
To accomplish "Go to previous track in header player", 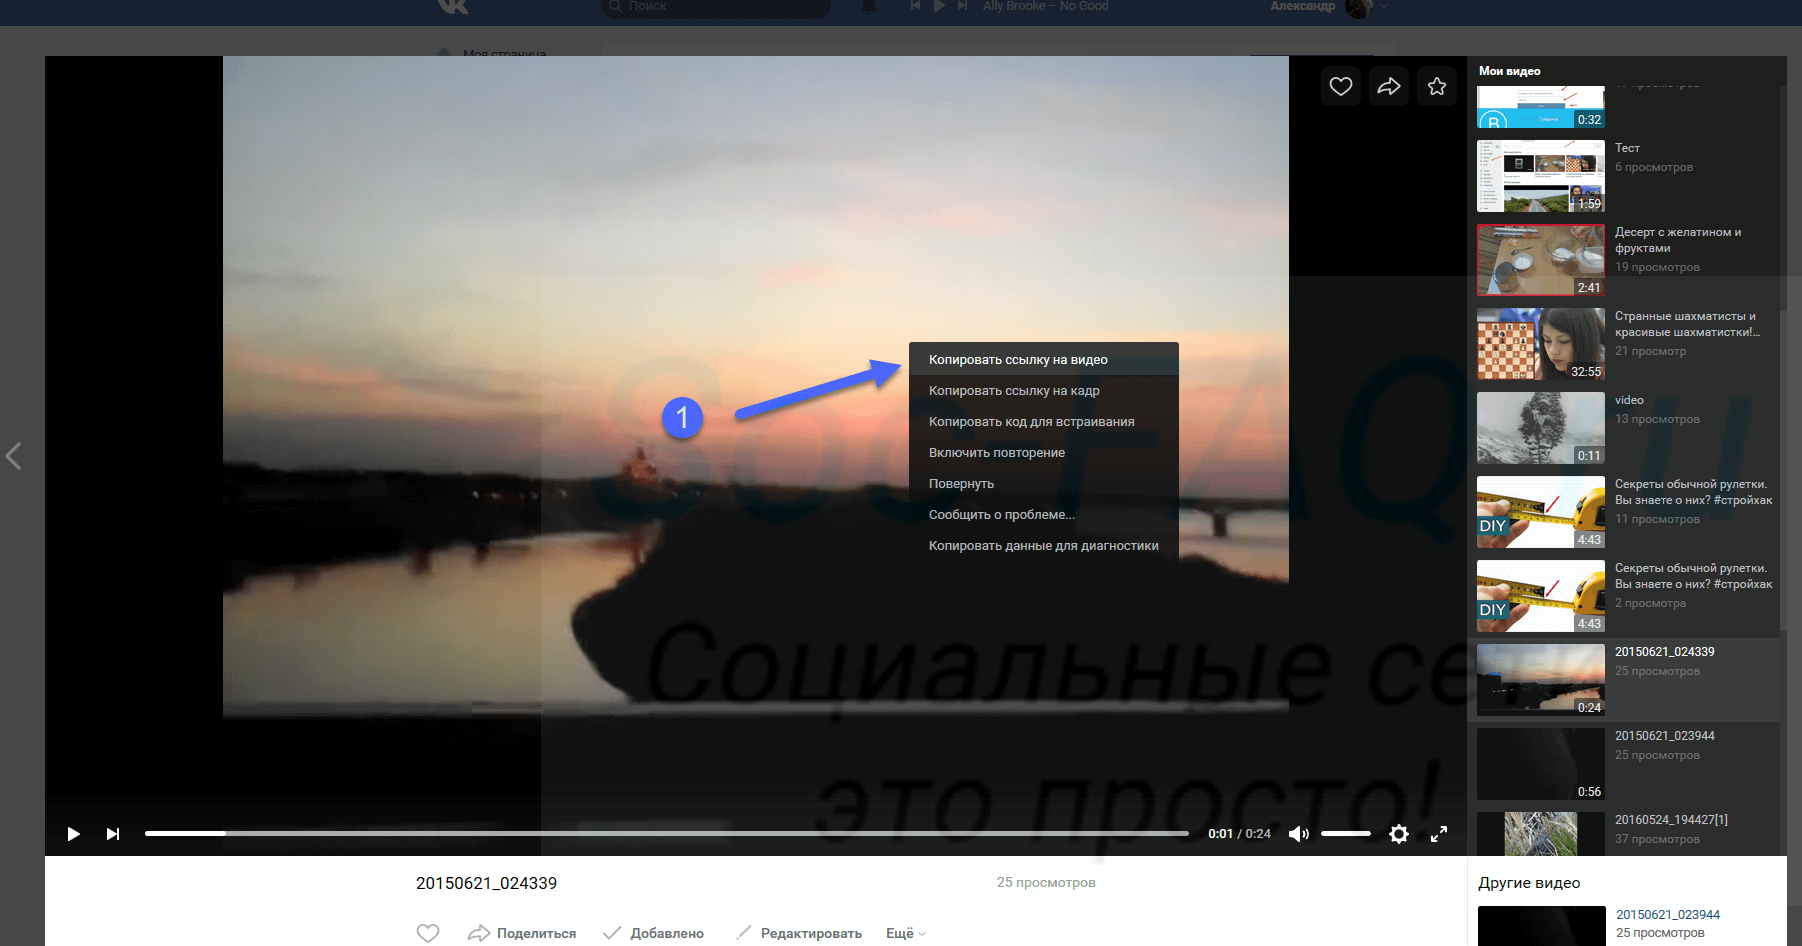I will coord(915,6).
